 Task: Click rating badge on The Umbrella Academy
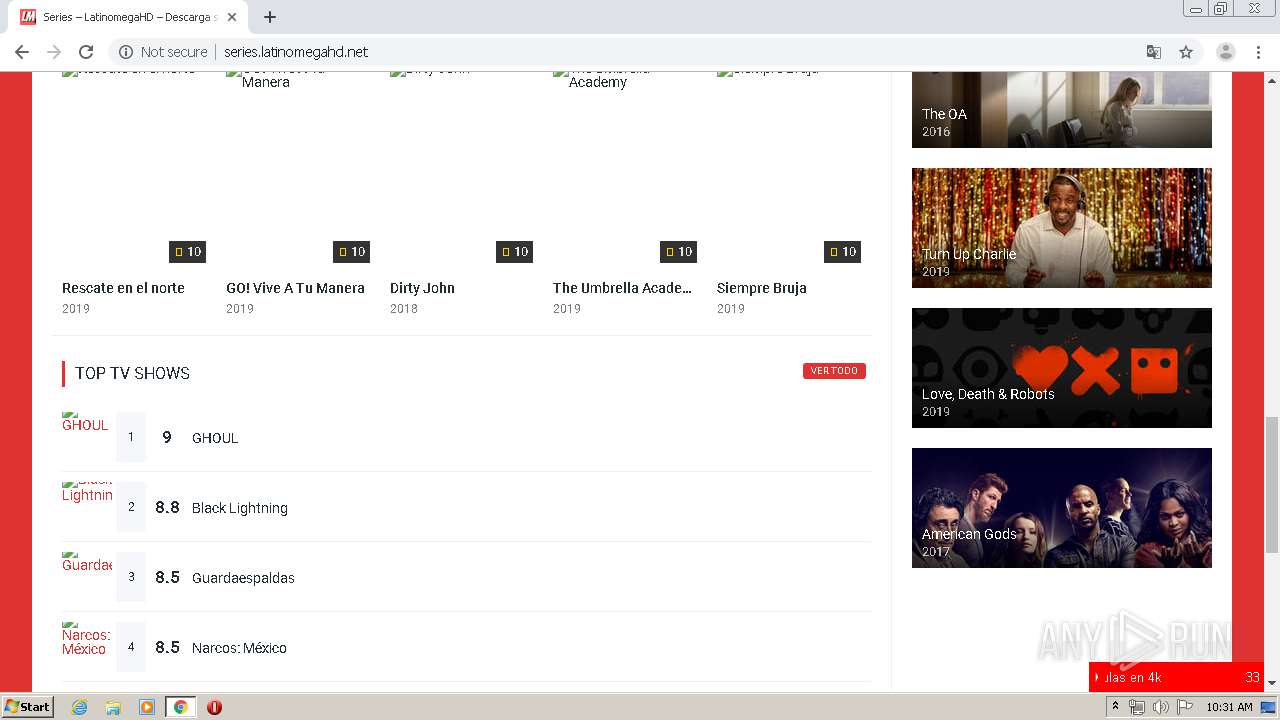pos(678,252)
